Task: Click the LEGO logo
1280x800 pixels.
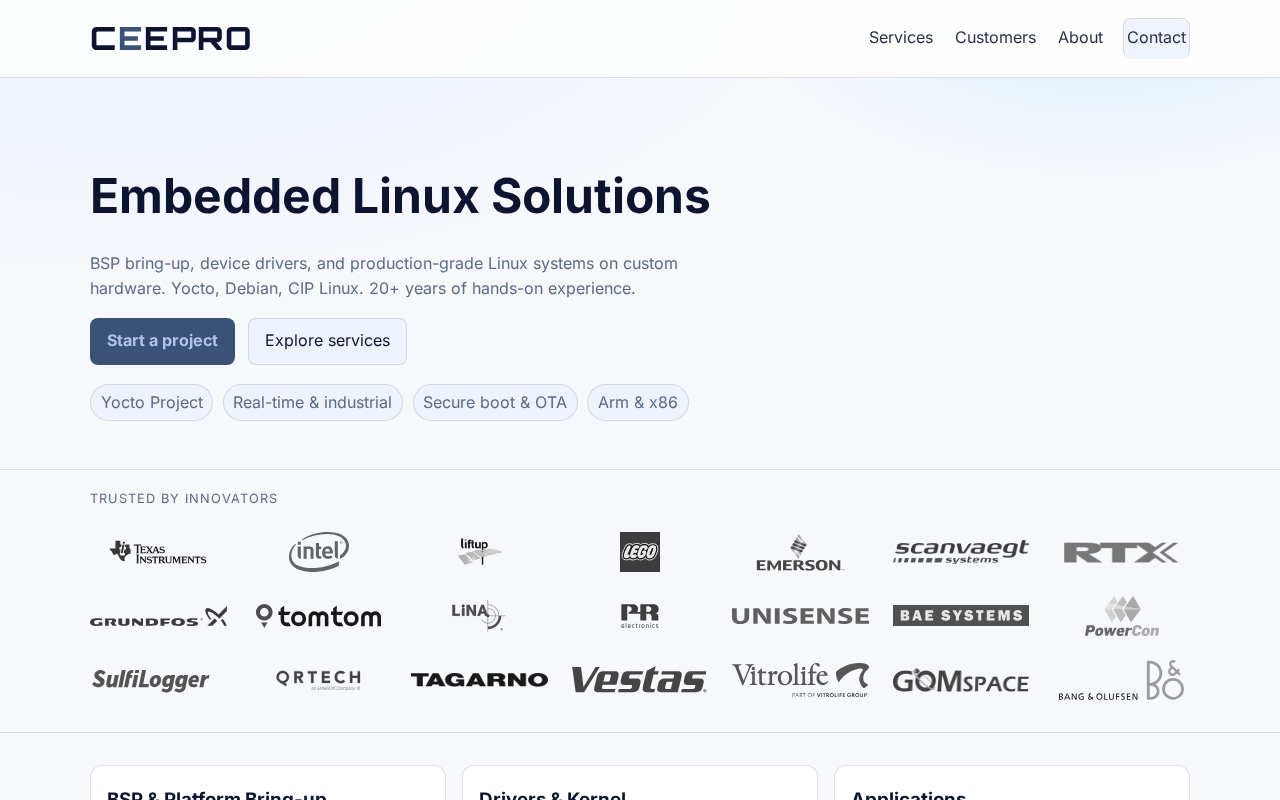Action: [x=640, y=552]
